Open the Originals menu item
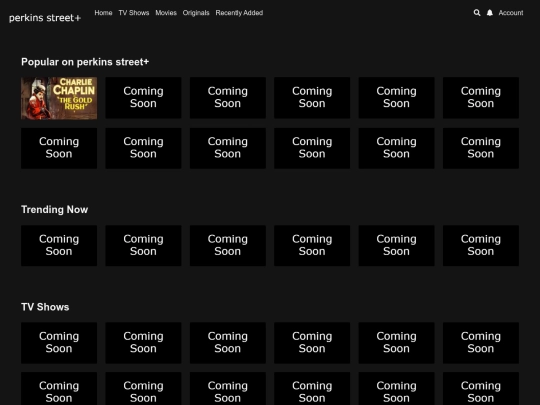 [196, 13]
